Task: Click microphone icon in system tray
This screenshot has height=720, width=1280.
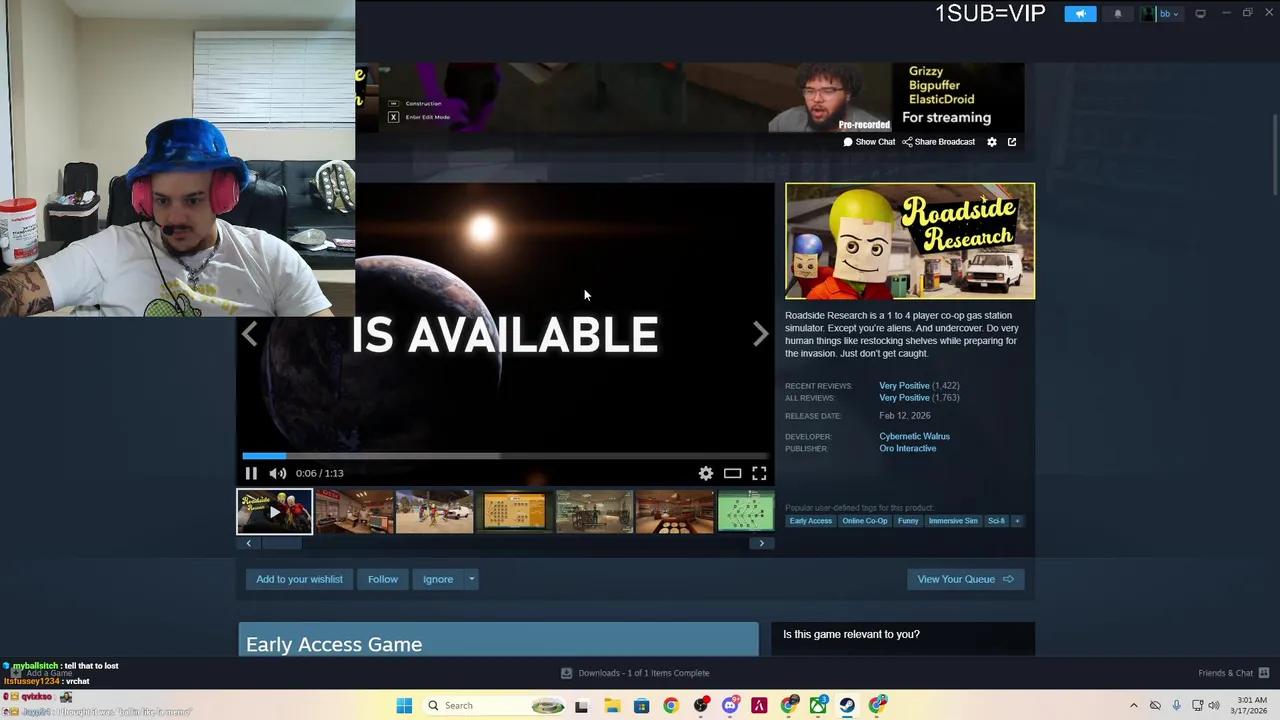Action: pyautogui.click(x=1176, y=706)
